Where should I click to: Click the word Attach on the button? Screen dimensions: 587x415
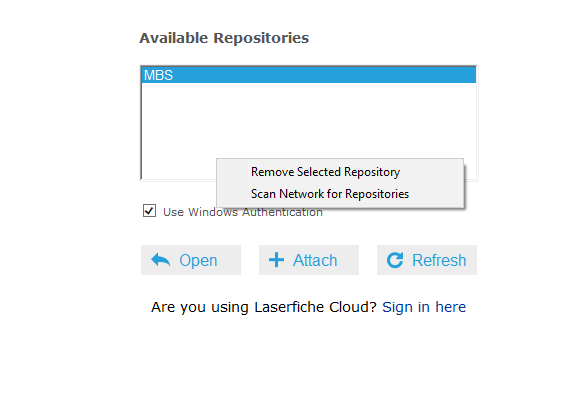click(315, 260)
